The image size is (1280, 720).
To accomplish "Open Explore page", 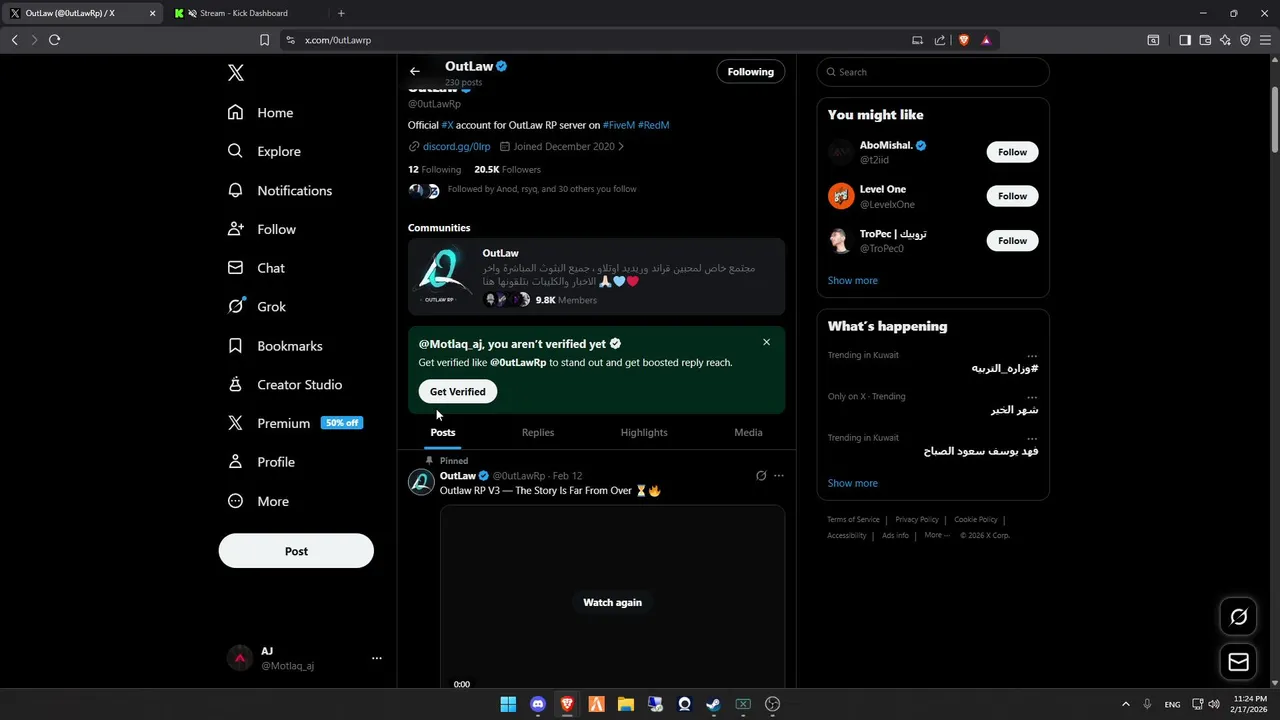I will 264,151.
